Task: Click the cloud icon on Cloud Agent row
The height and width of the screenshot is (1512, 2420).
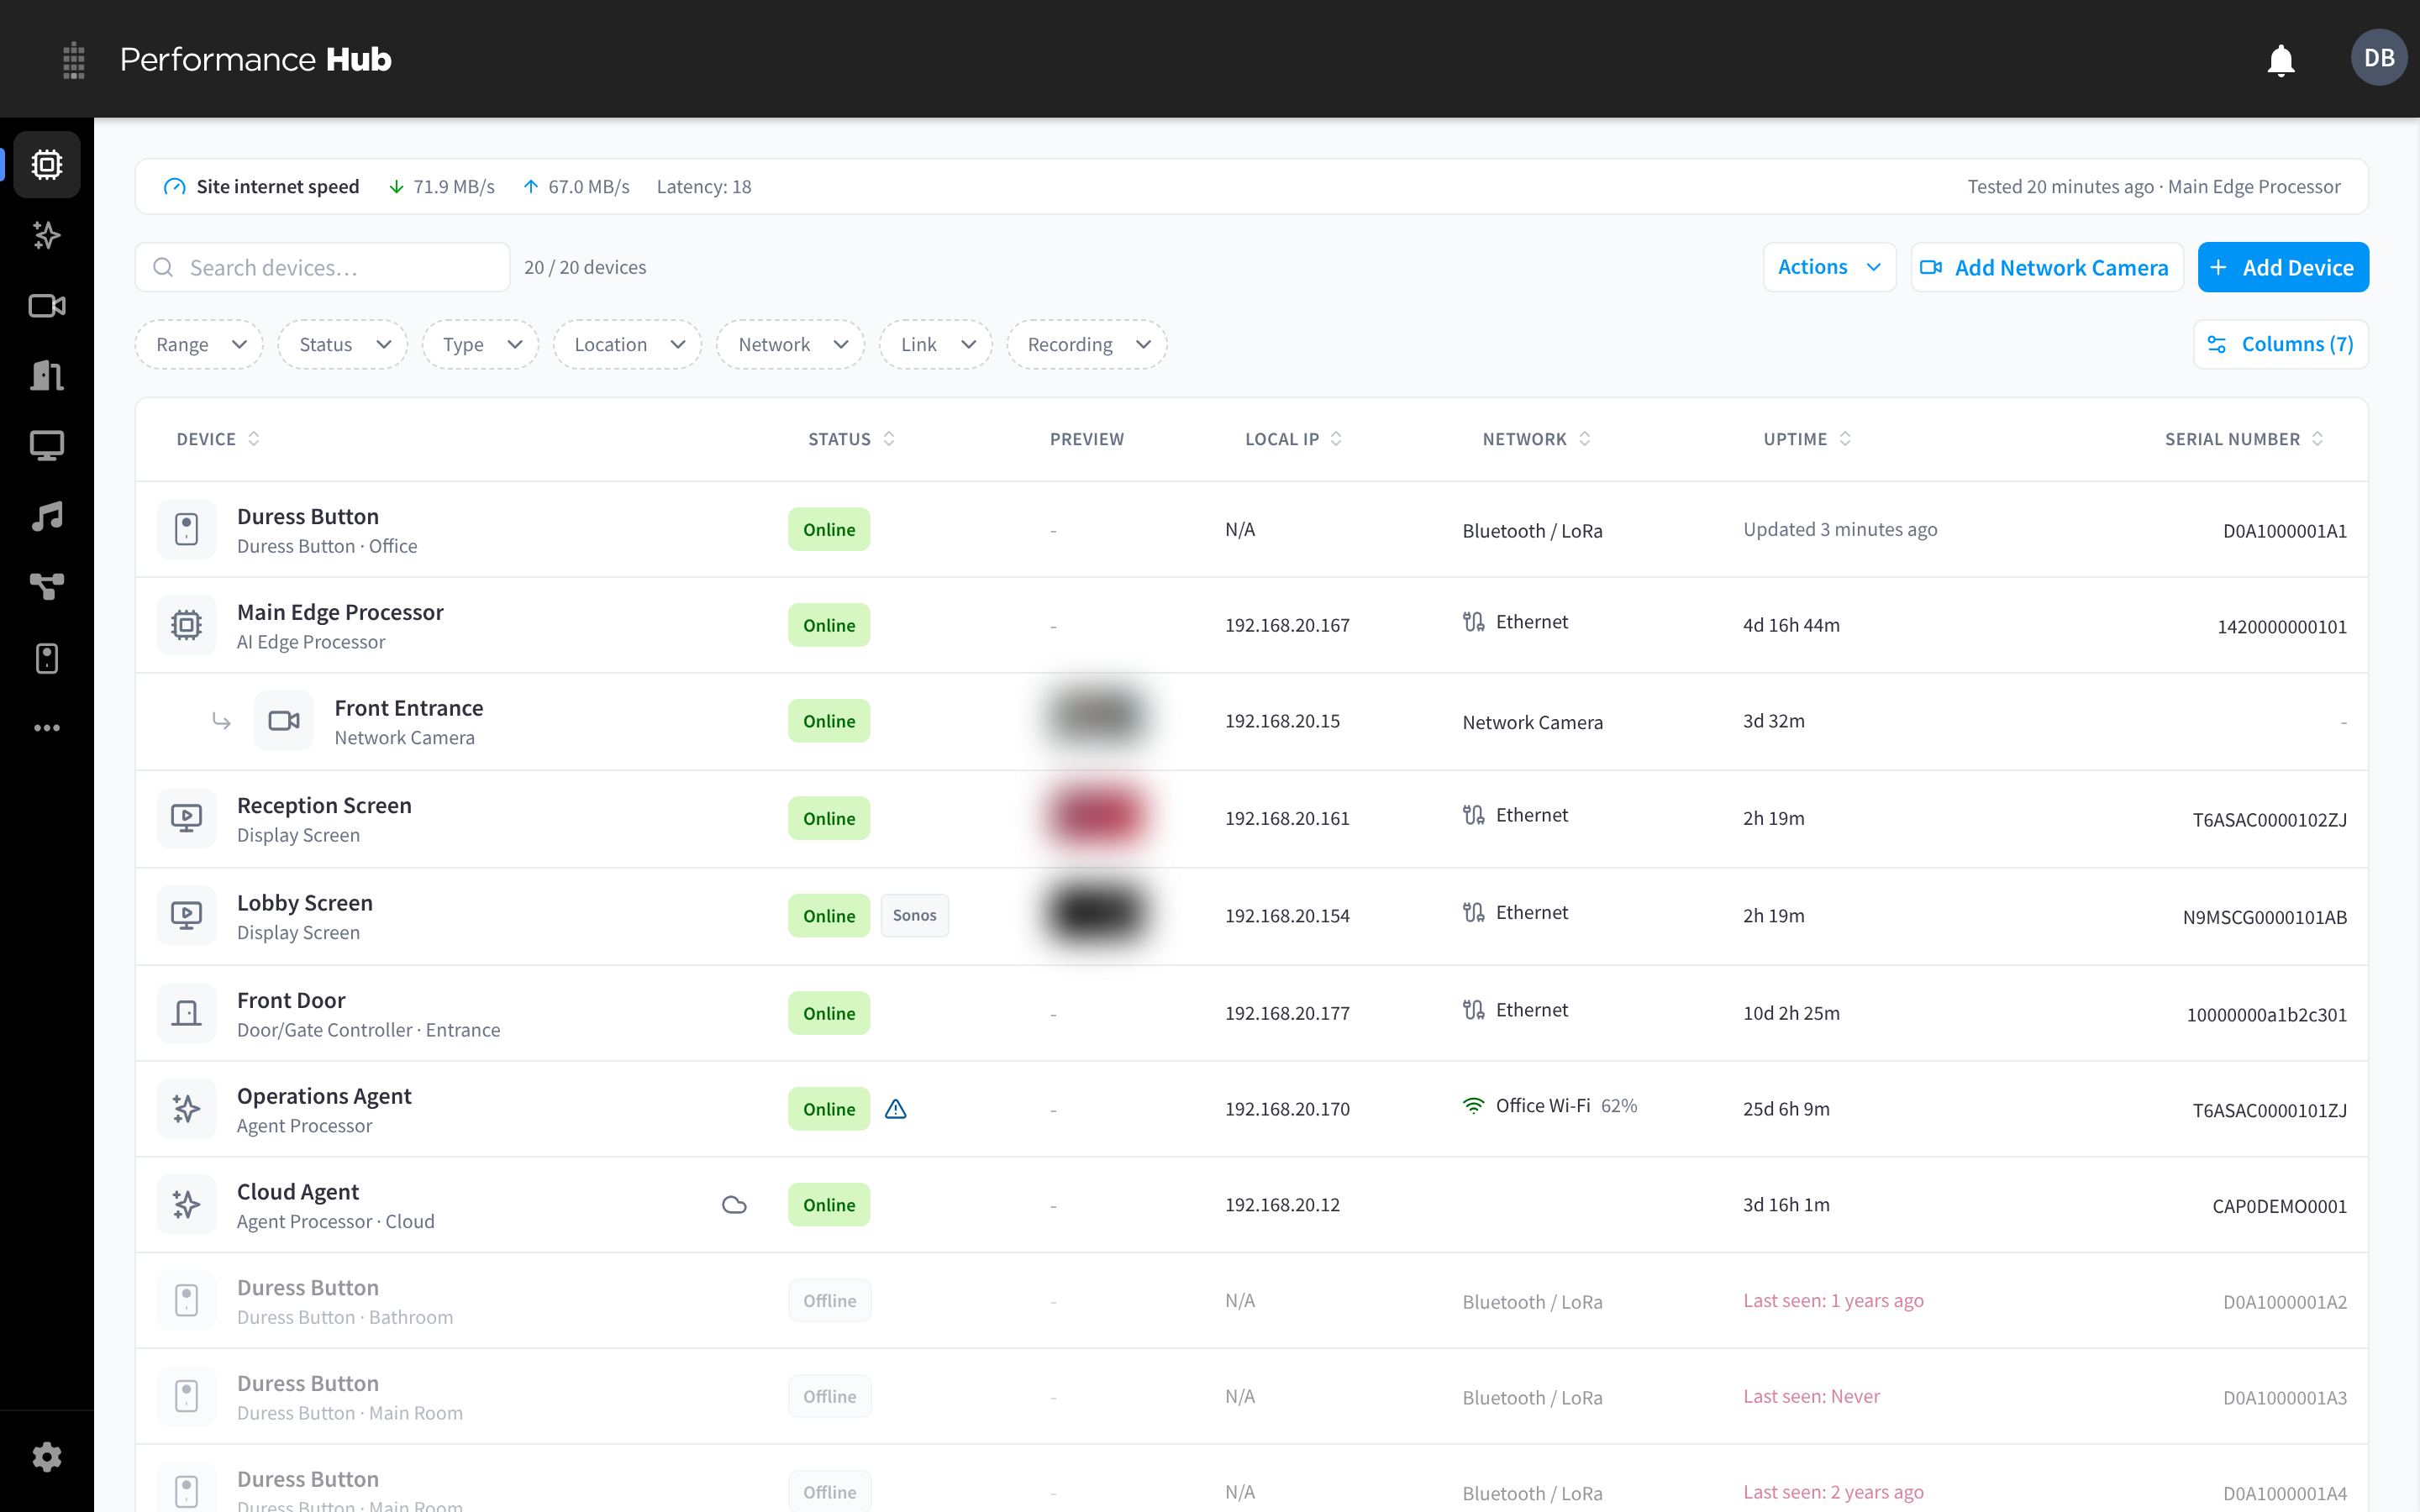Action: (x=734, y=1205)
